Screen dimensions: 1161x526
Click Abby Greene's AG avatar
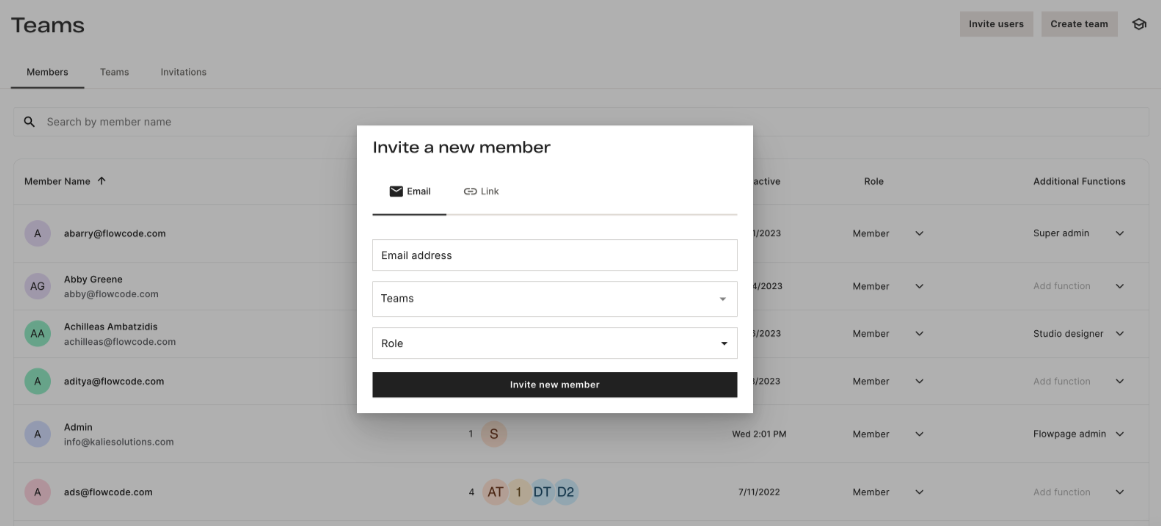coord(37,286)
